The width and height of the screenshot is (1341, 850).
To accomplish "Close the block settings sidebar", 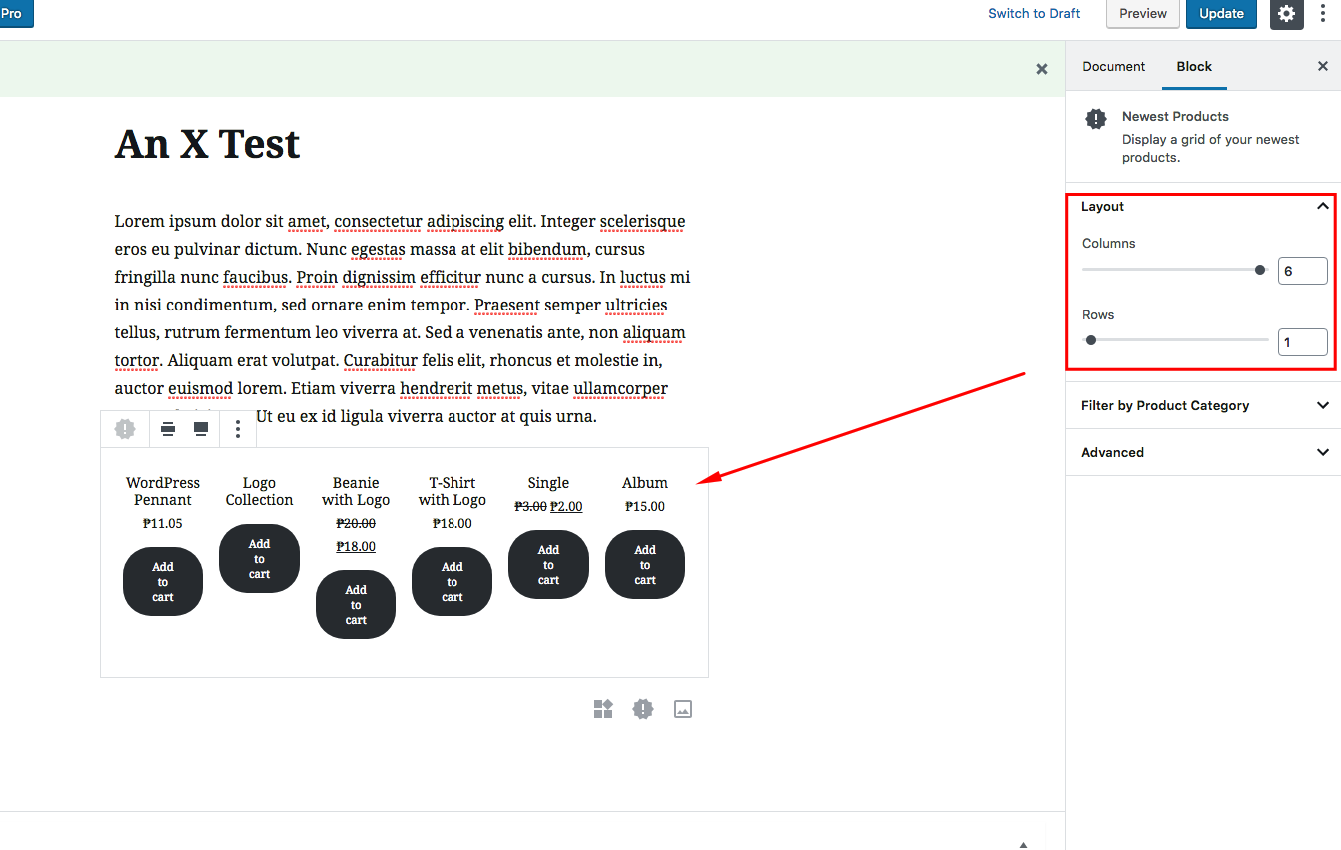I will click(1322, 66).
